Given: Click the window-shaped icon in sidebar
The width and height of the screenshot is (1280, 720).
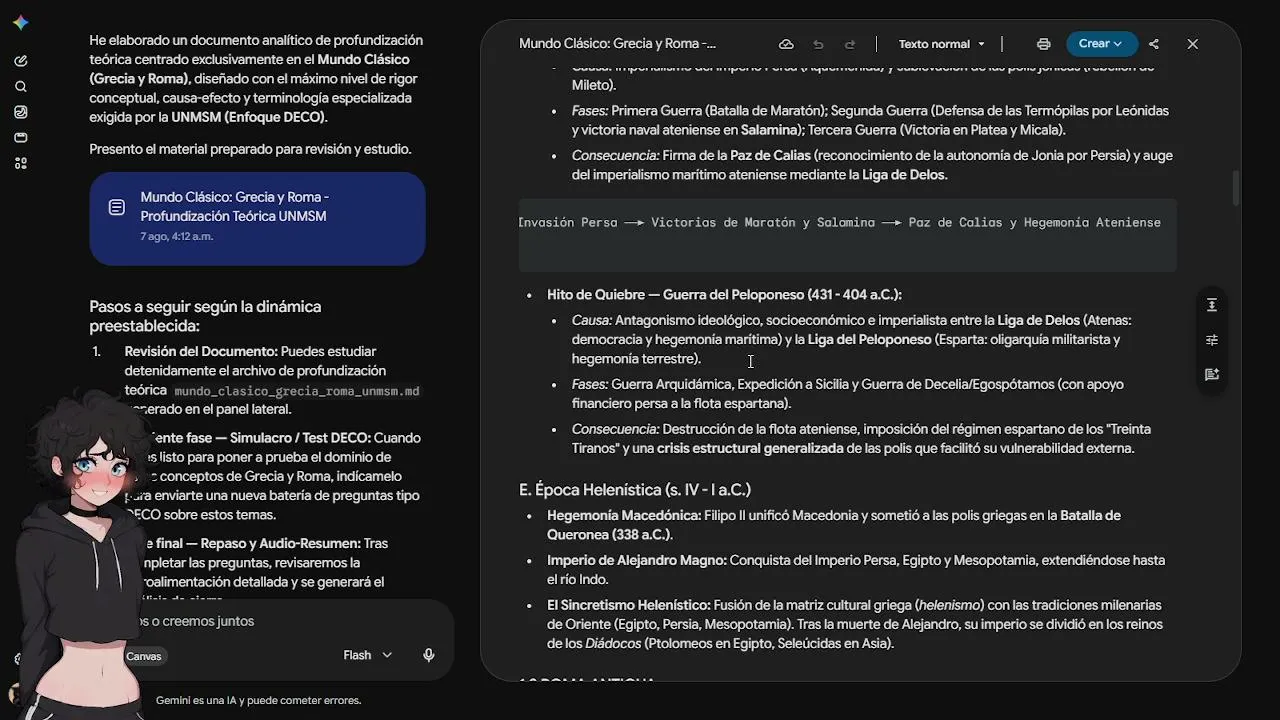Looking at the screenshot, I should pyautogui.click(x=21, y=138).
